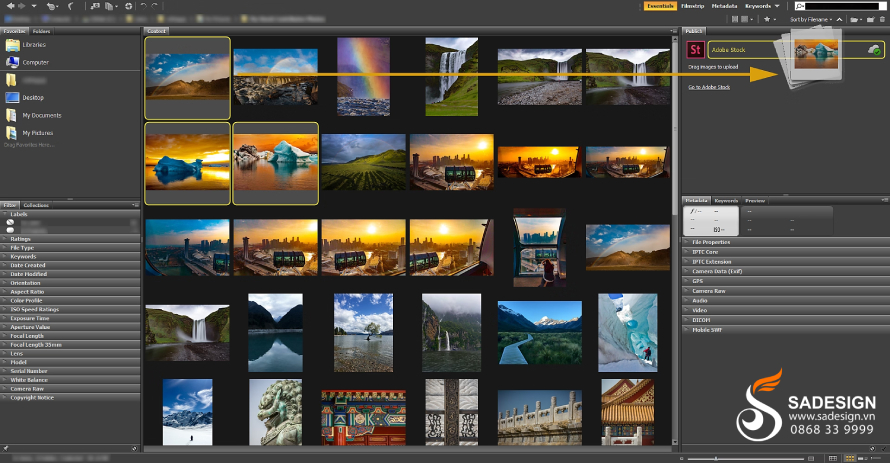Switch to the Filmstrip workspace
Image resolution: width=890 pixels, height=463 pixels.
pos(692,6)
